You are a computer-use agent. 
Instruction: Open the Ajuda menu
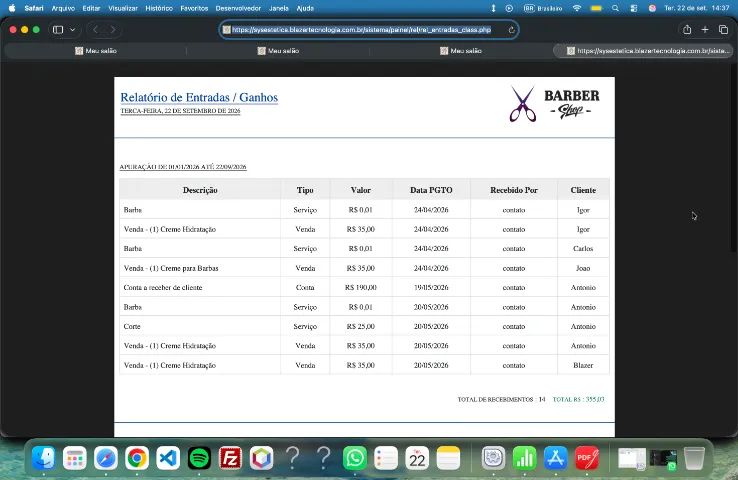(x=305, y=8)
